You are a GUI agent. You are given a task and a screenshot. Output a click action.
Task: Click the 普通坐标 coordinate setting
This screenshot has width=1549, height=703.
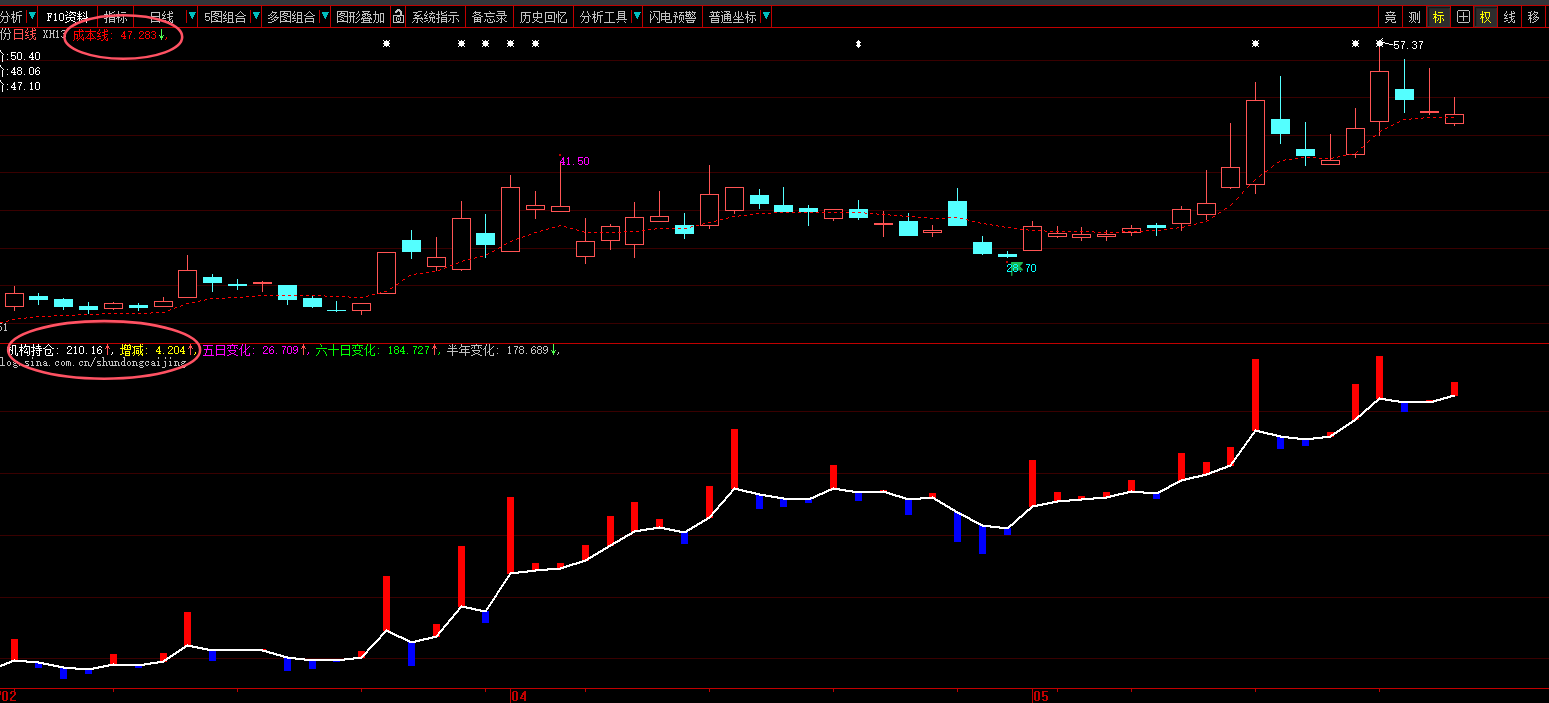coord(733,17)
